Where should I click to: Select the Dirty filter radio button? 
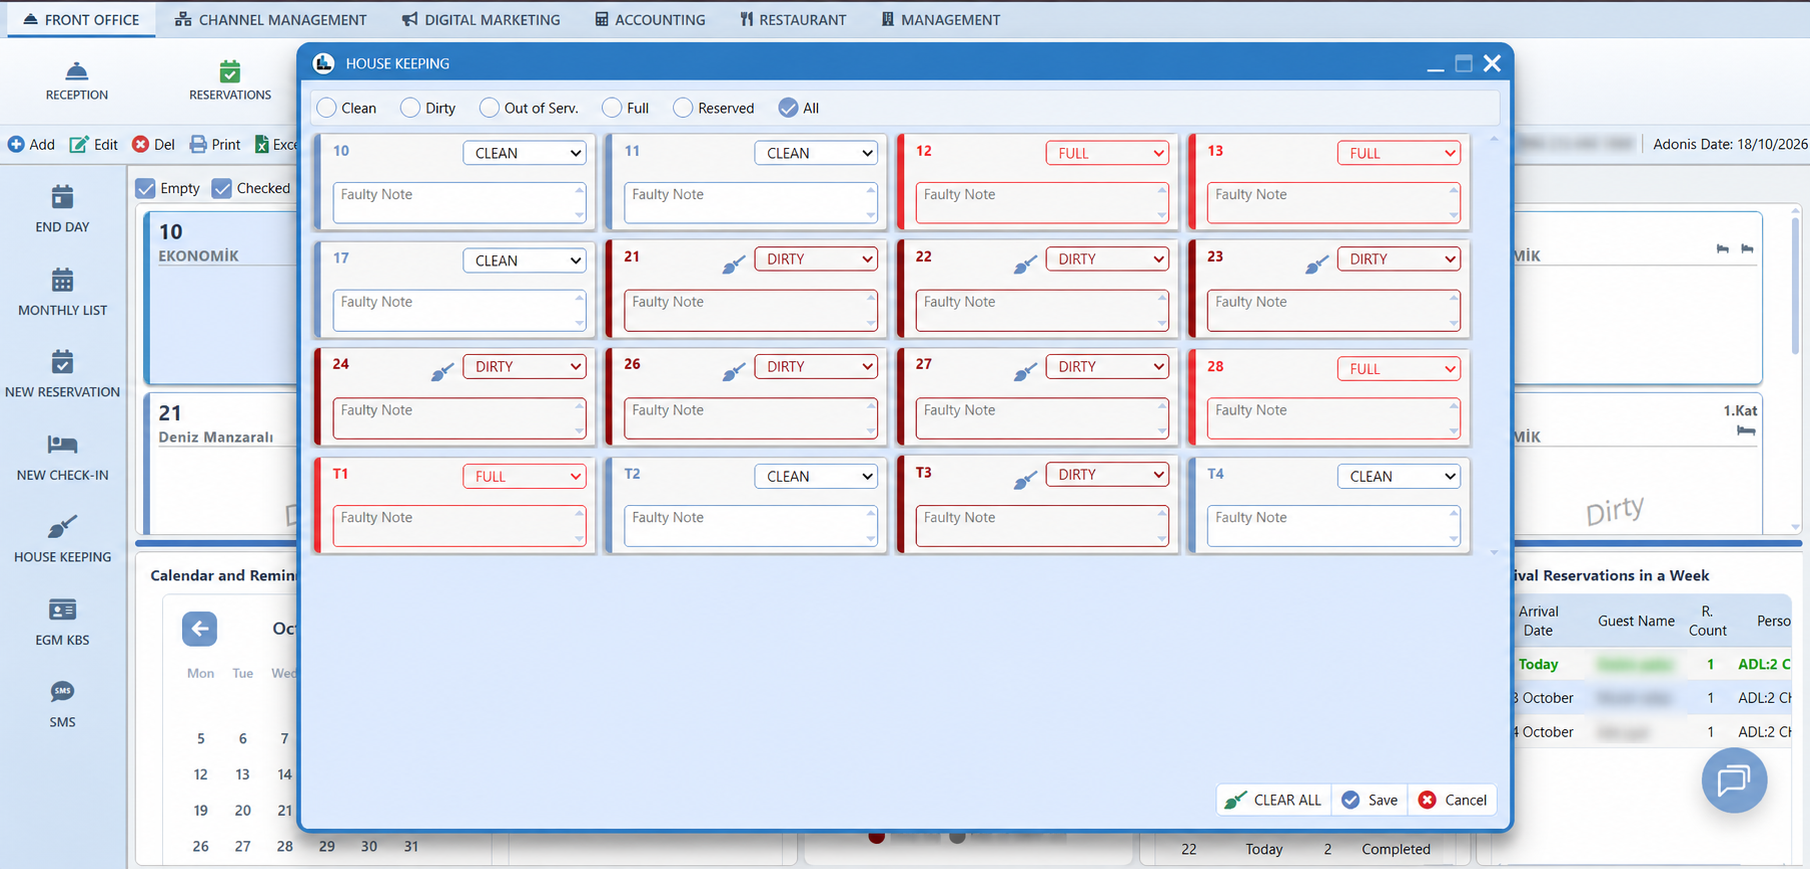tap(410, 108)
